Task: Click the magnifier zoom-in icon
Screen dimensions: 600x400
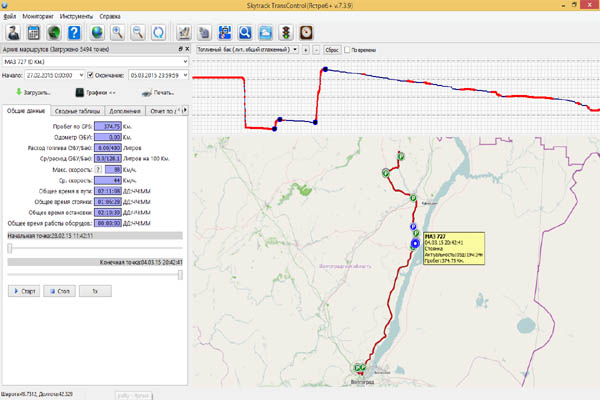Action: coord(119,32)
